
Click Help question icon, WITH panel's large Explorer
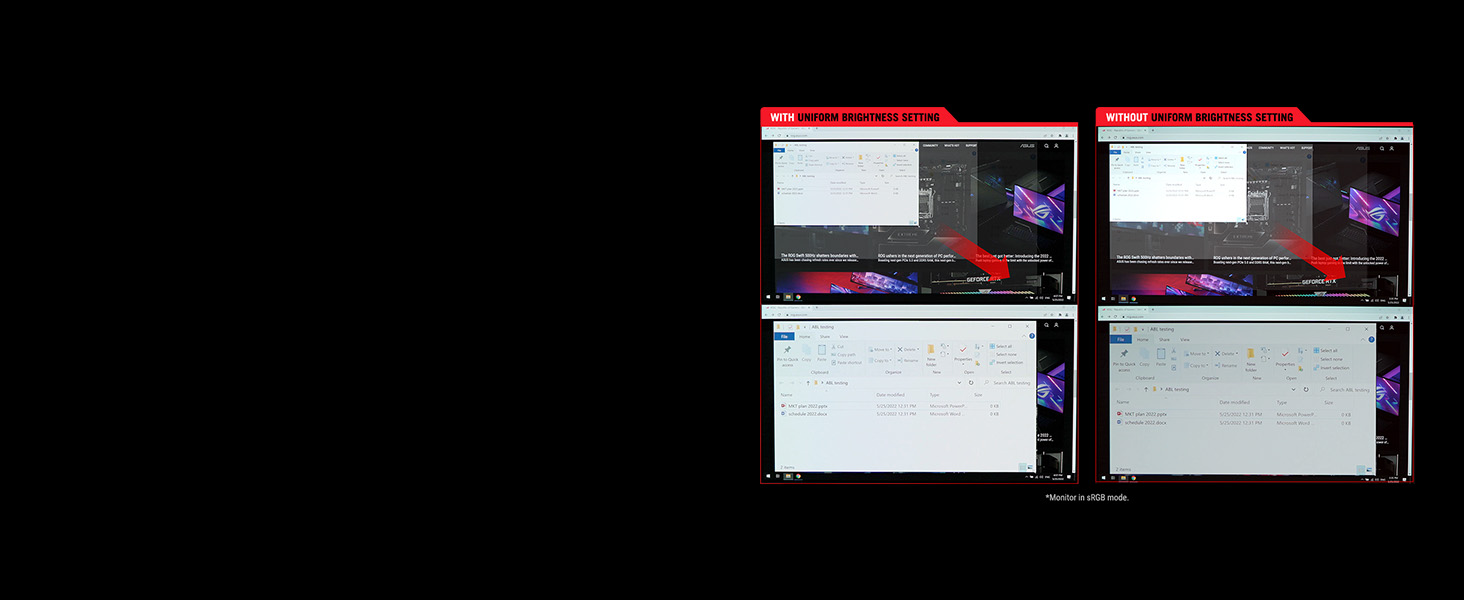point(1032,336)
